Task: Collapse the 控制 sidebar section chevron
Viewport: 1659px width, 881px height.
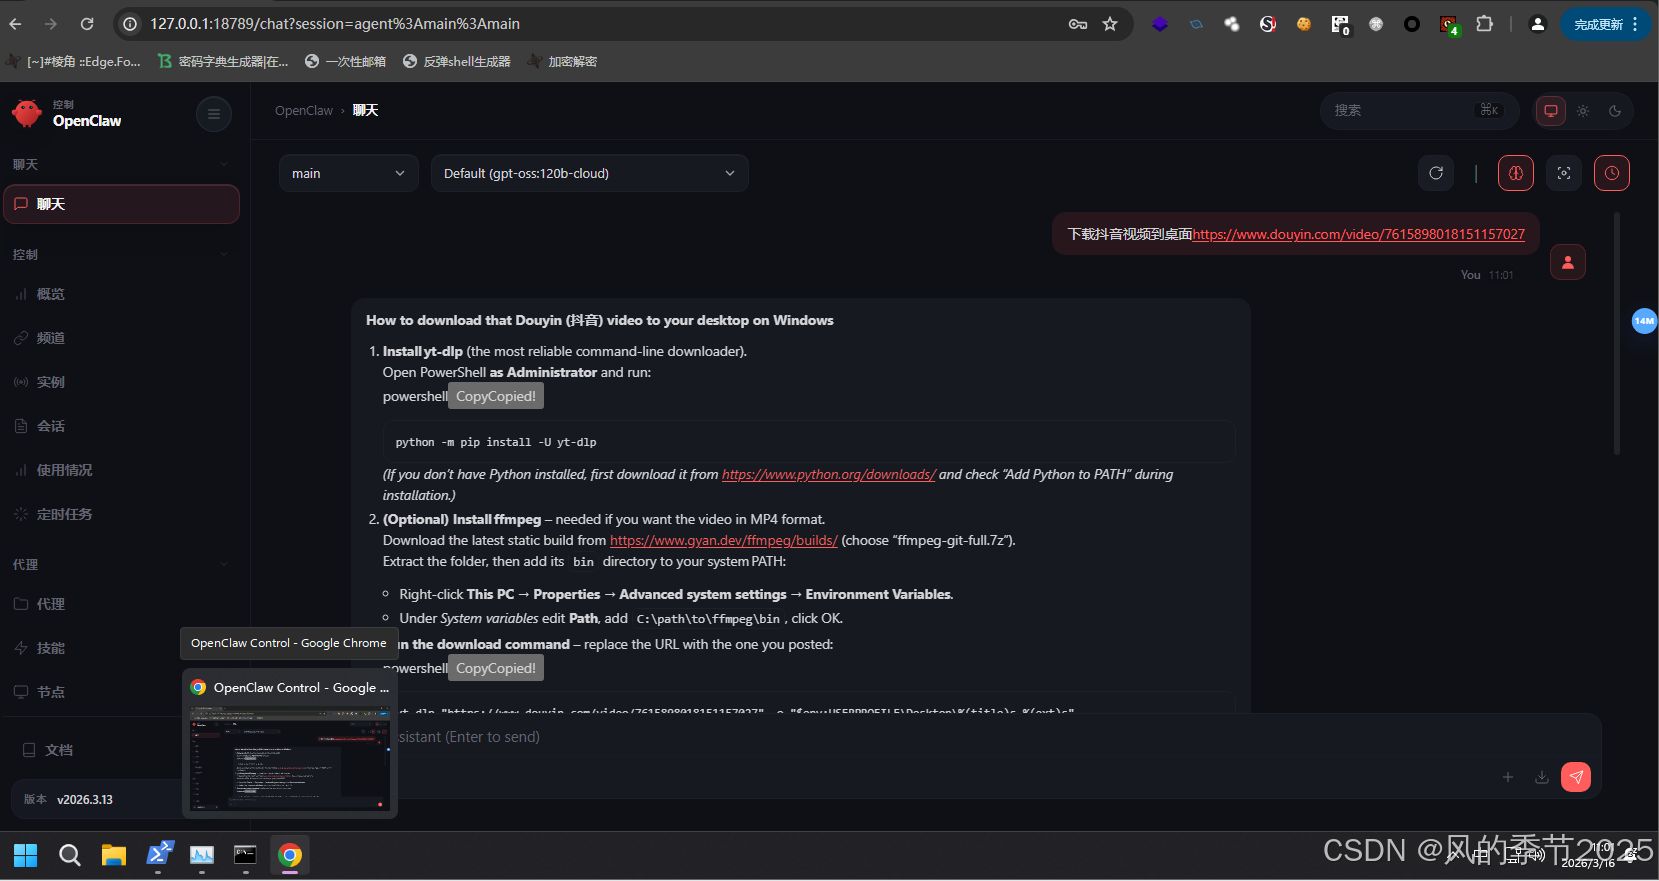Action: (224, 255)
